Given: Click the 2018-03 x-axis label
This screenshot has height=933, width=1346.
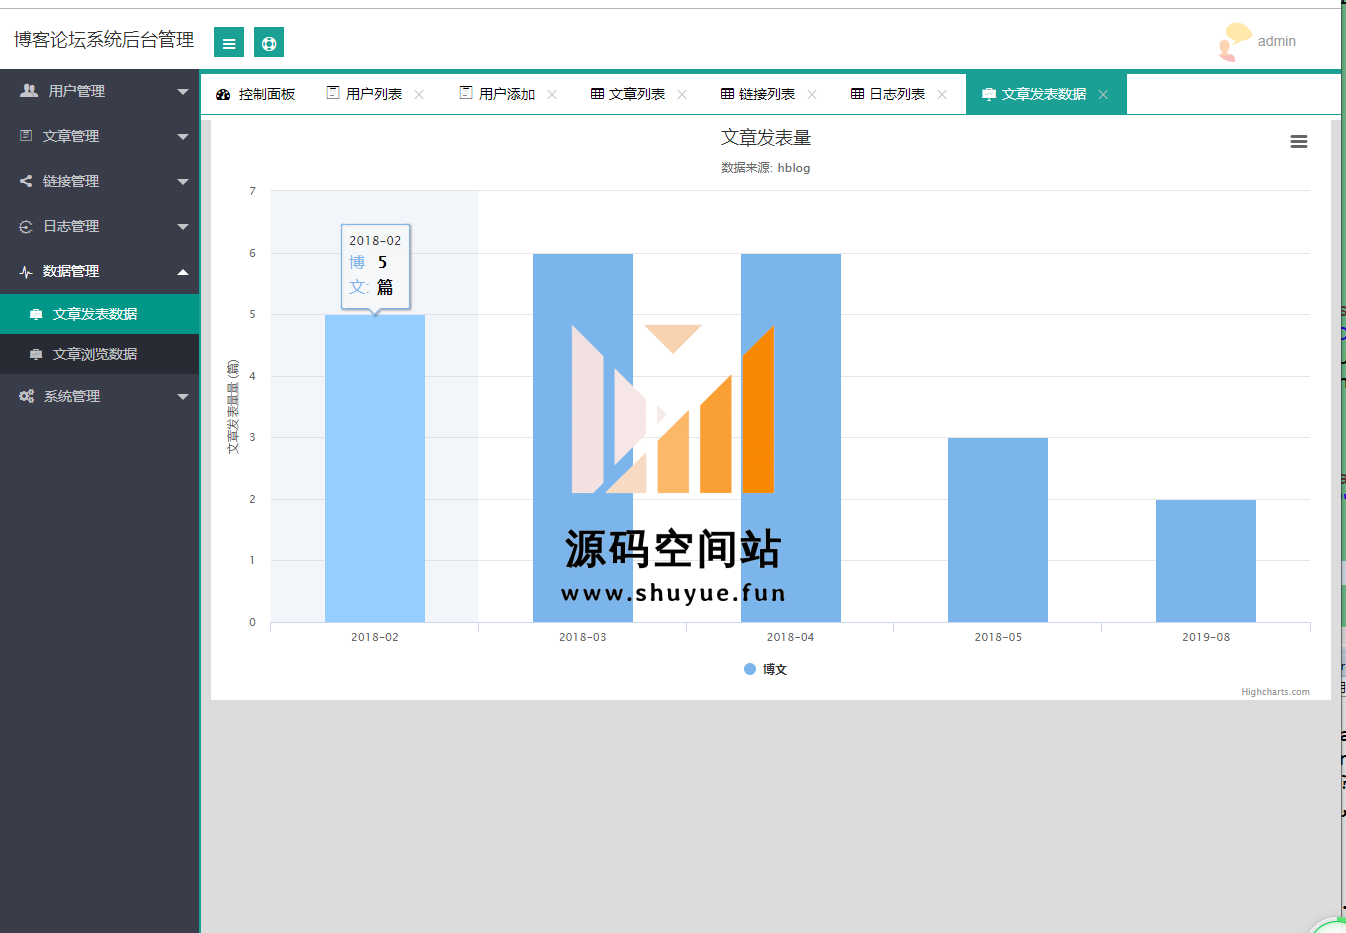Looking at the screenshot, I should coord(583,637).
